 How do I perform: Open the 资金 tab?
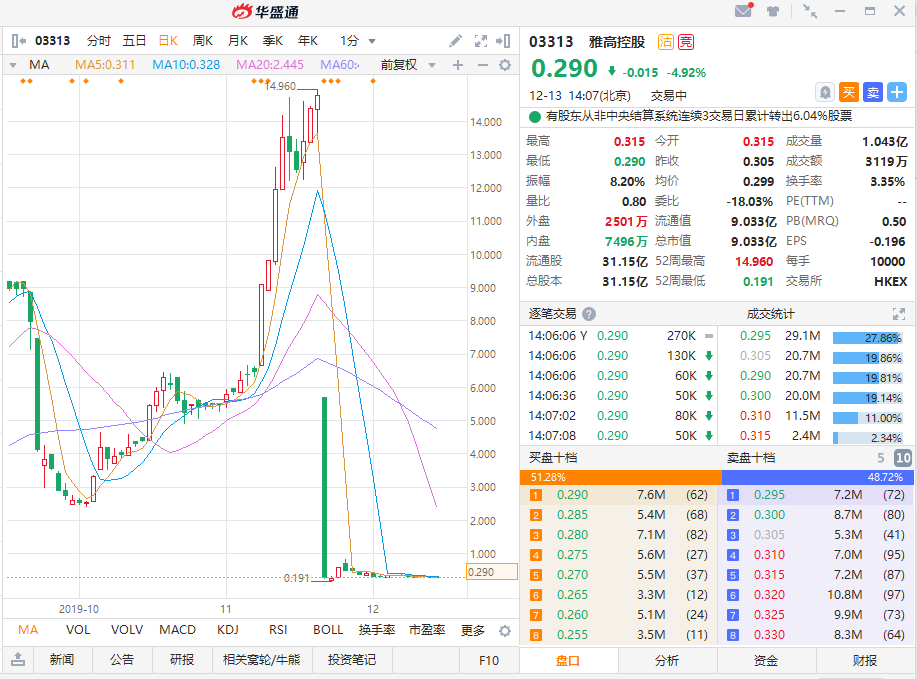tap(766, 660)
